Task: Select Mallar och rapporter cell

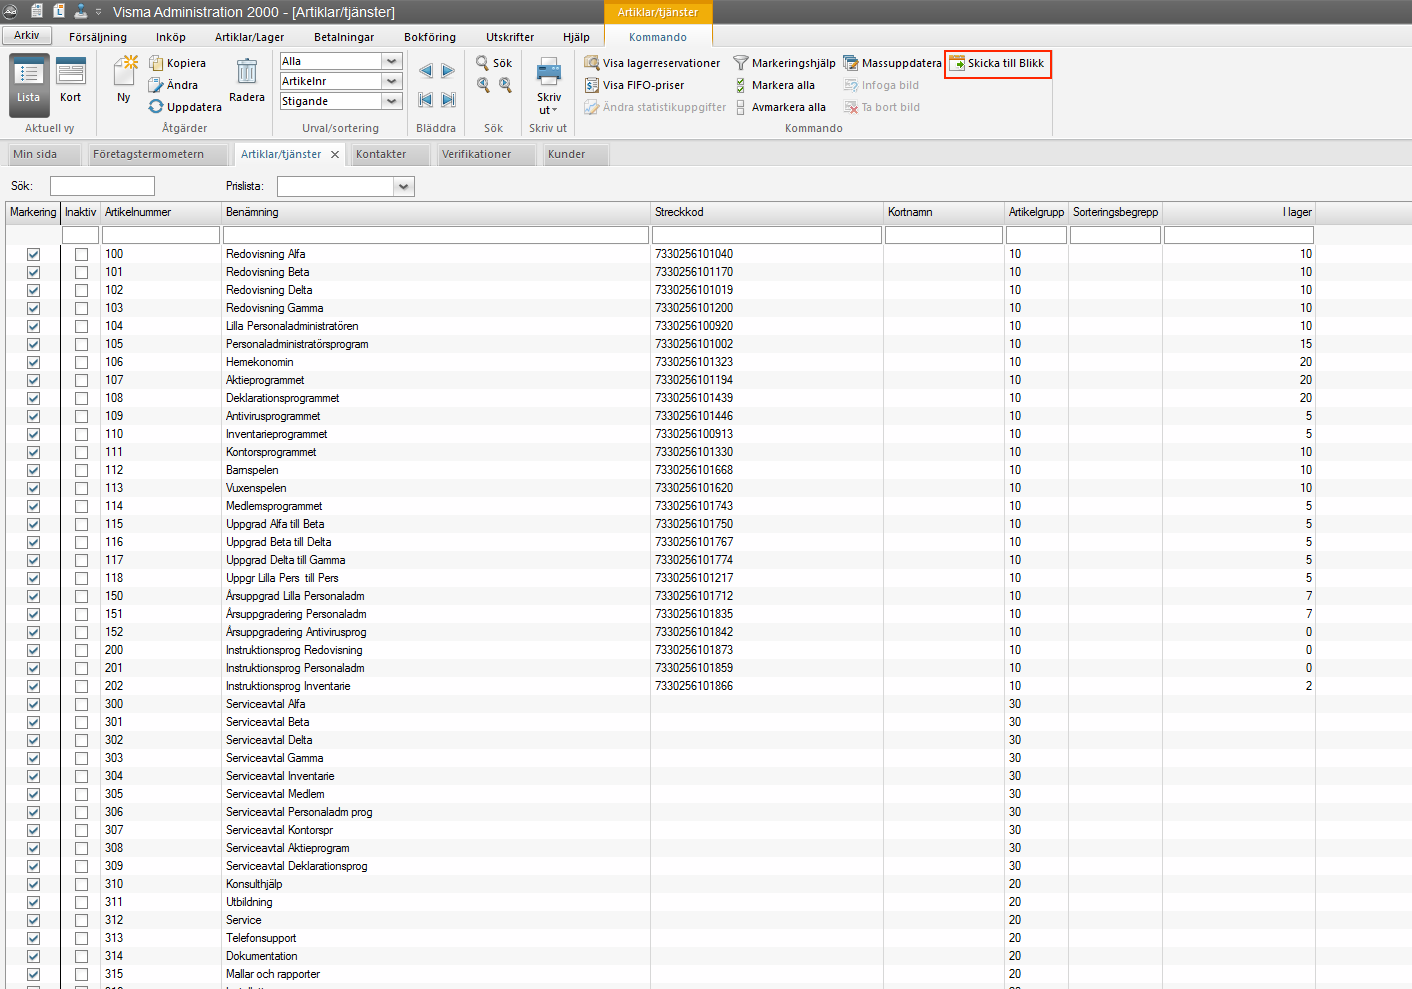Action: (436, 974)
